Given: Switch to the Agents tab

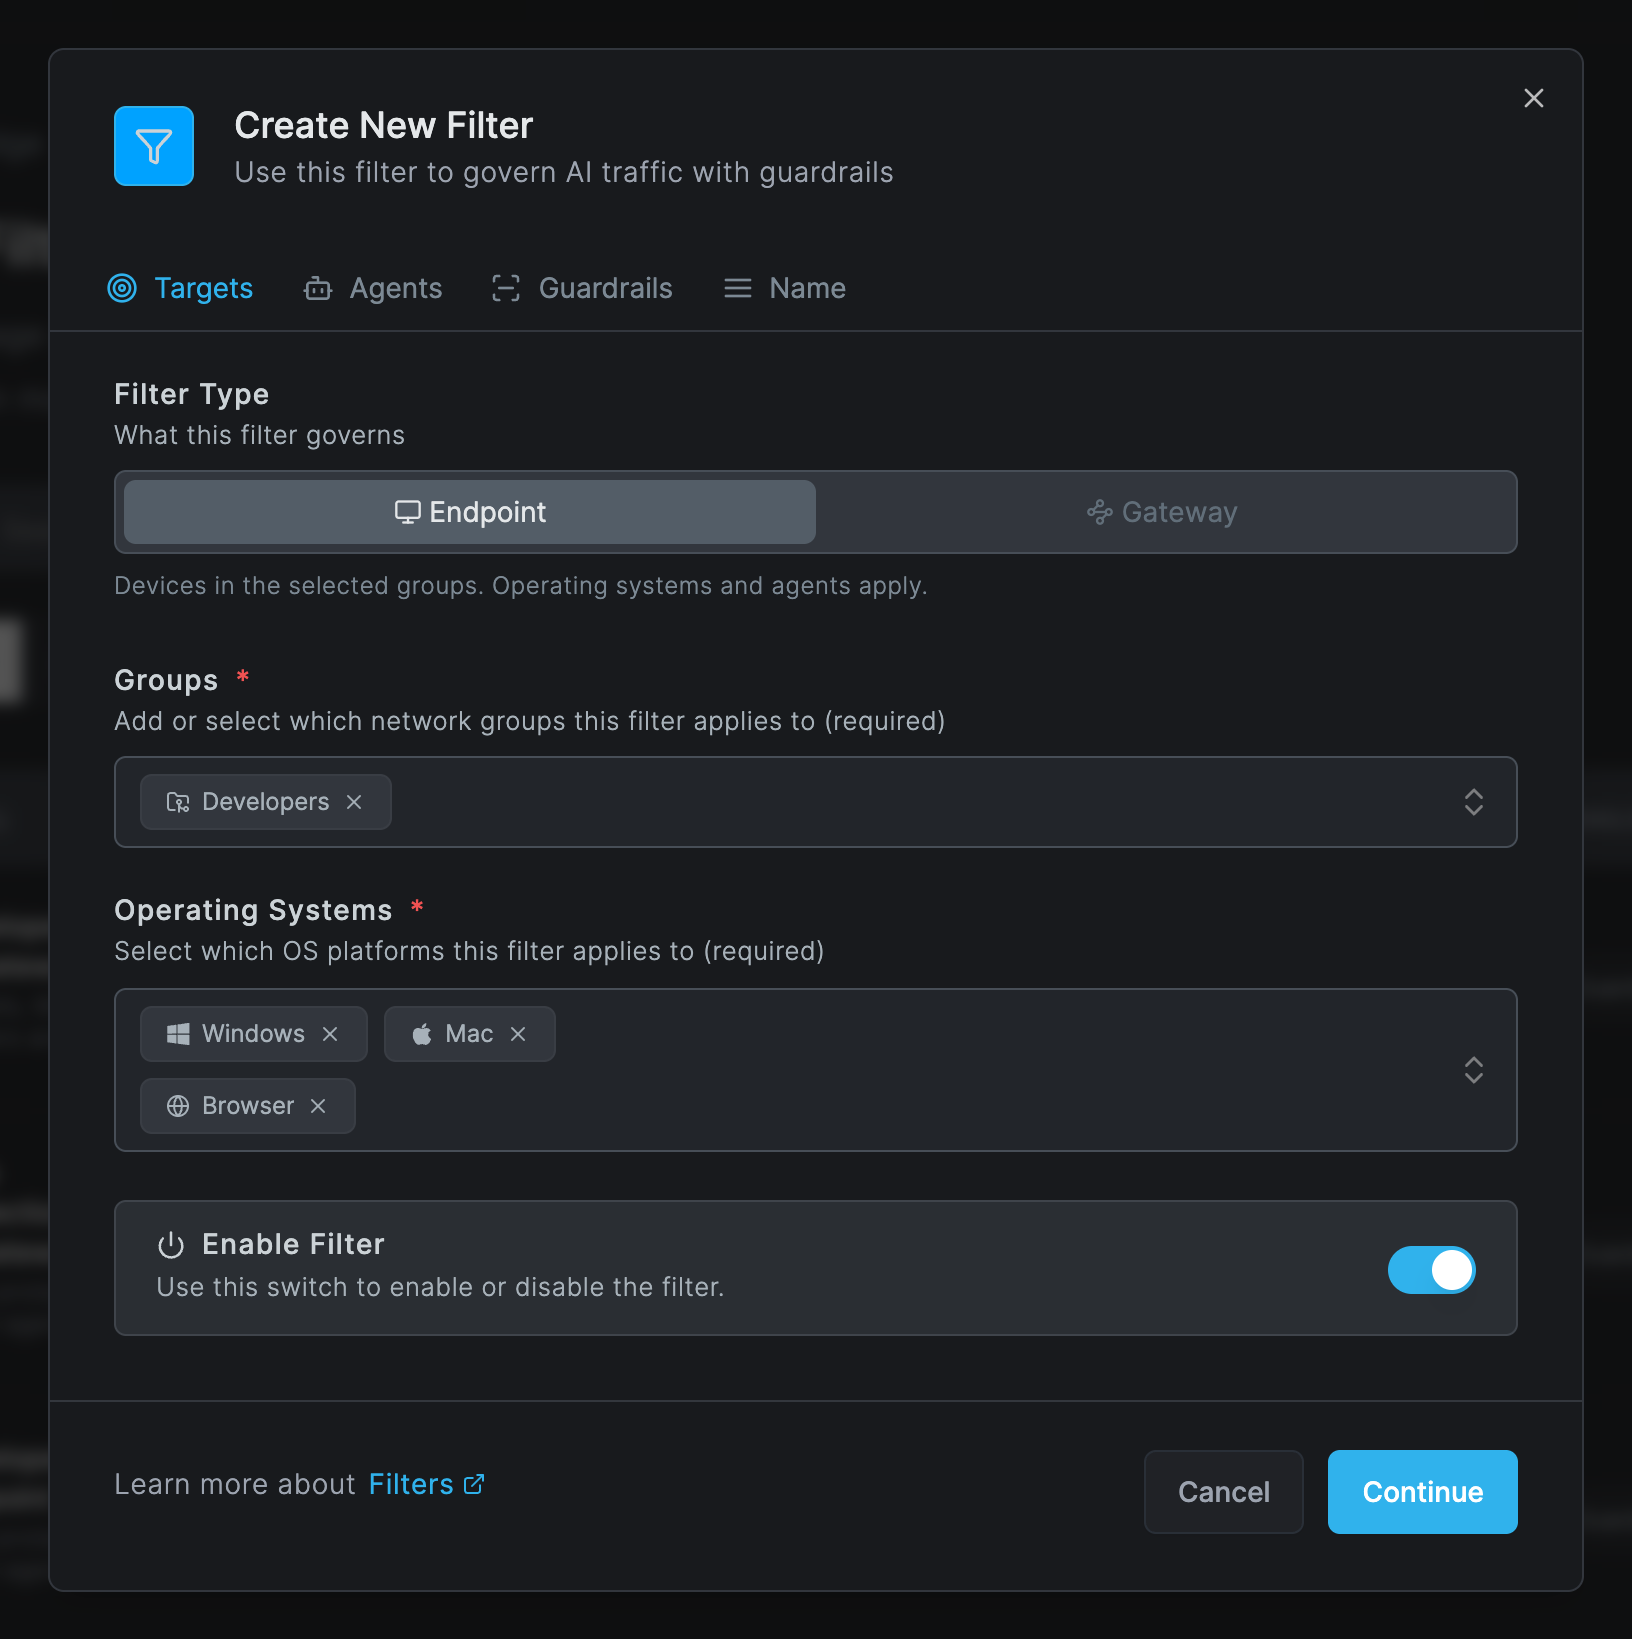Looking at the screenshot, I should pos(373,288).
